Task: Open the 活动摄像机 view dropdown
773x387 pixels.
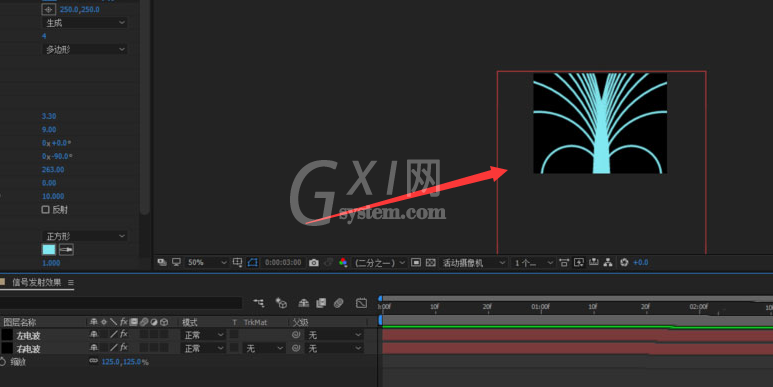Action: [473, 263]
